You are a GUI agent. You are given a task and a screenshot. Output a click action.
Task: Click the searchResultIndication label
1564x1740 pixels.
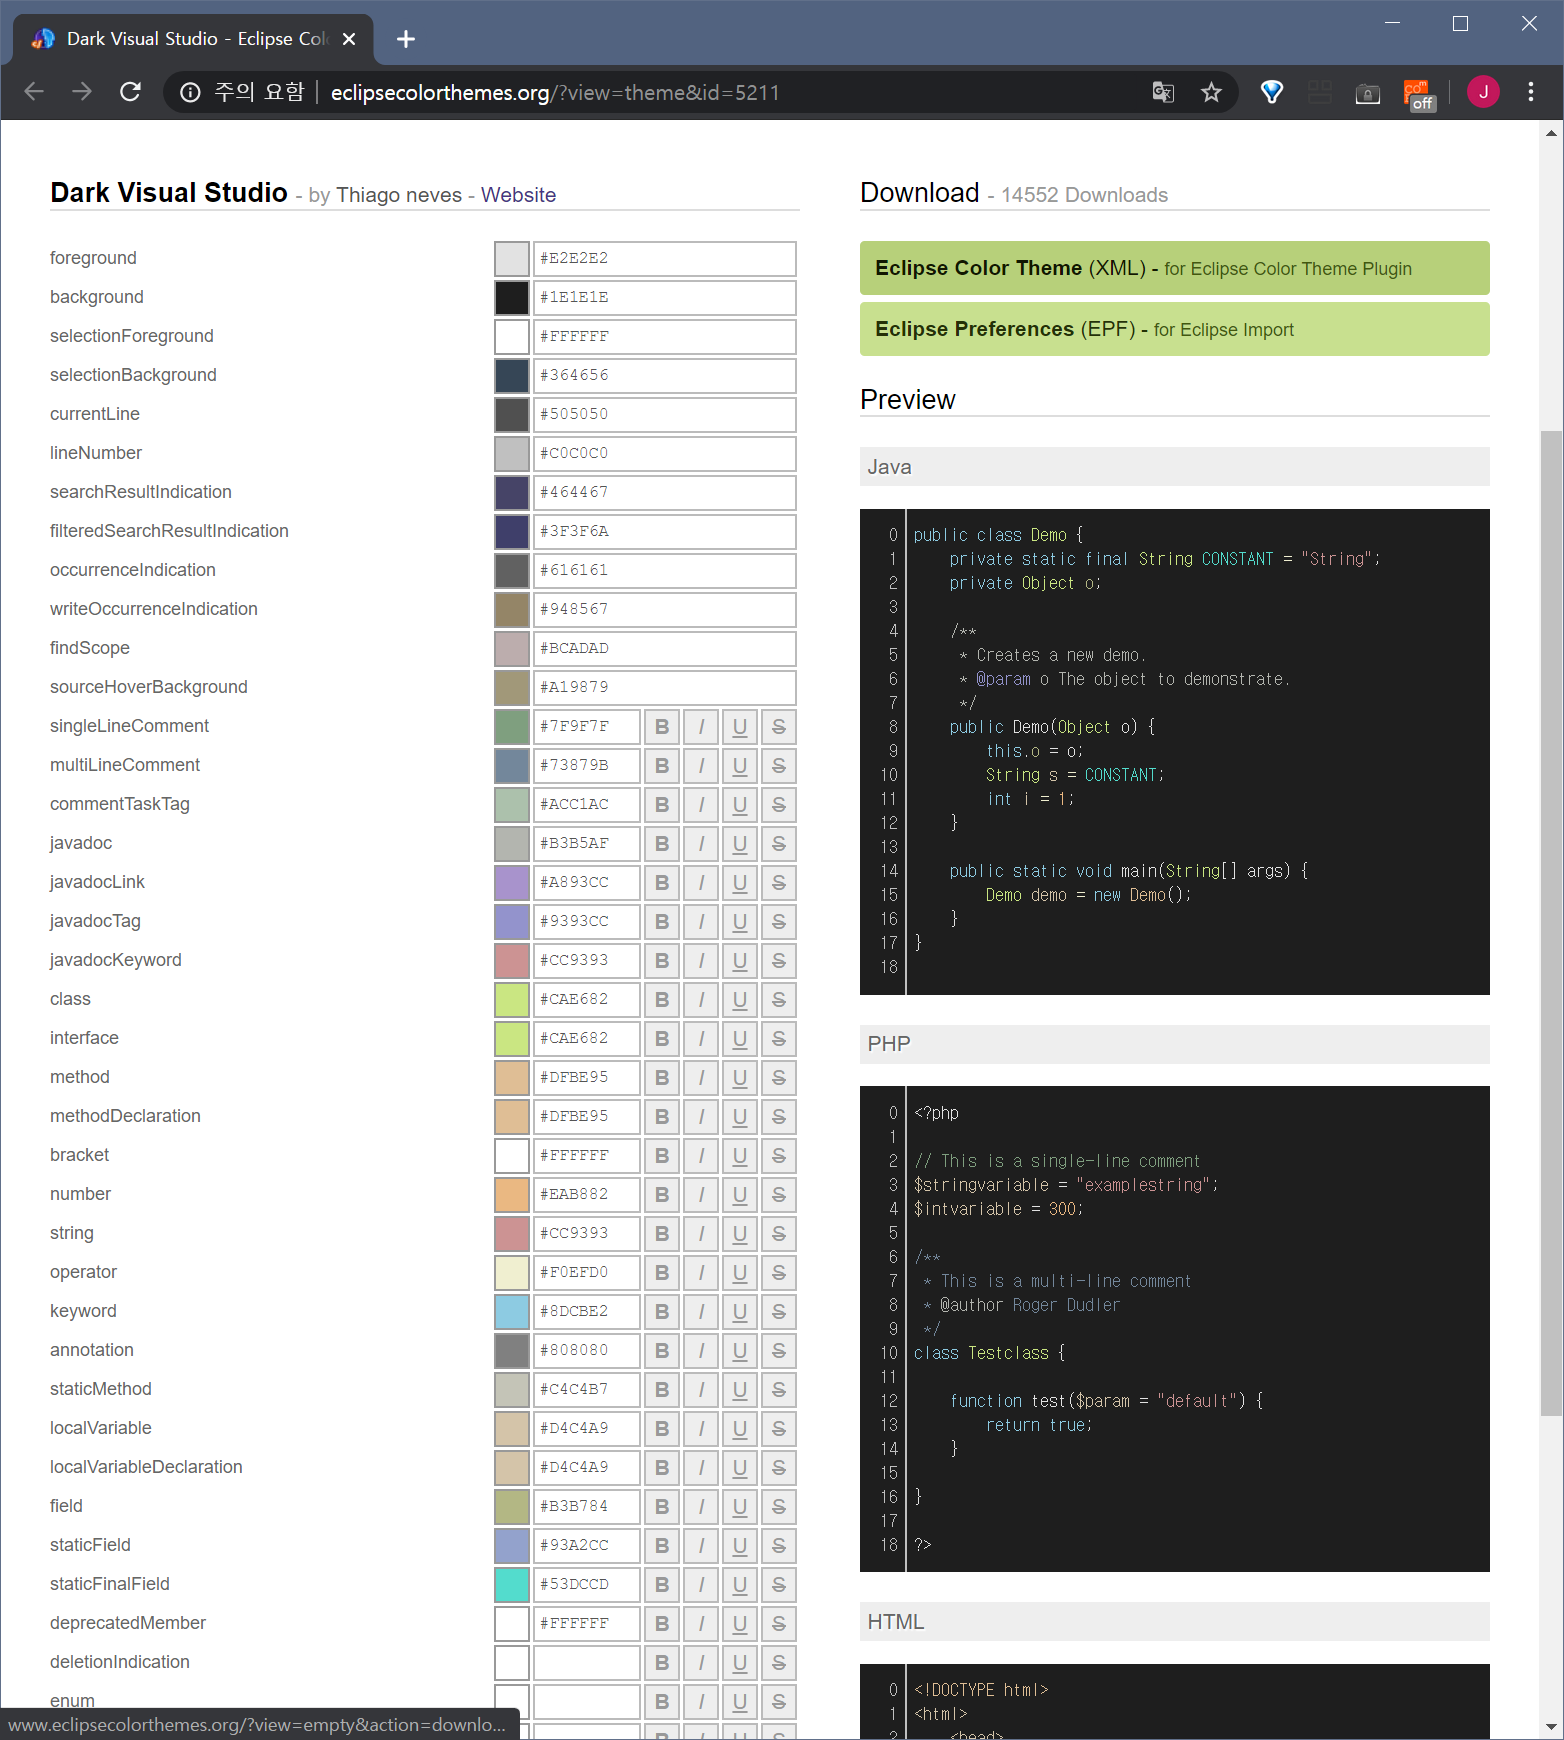[x=141, y=492]
